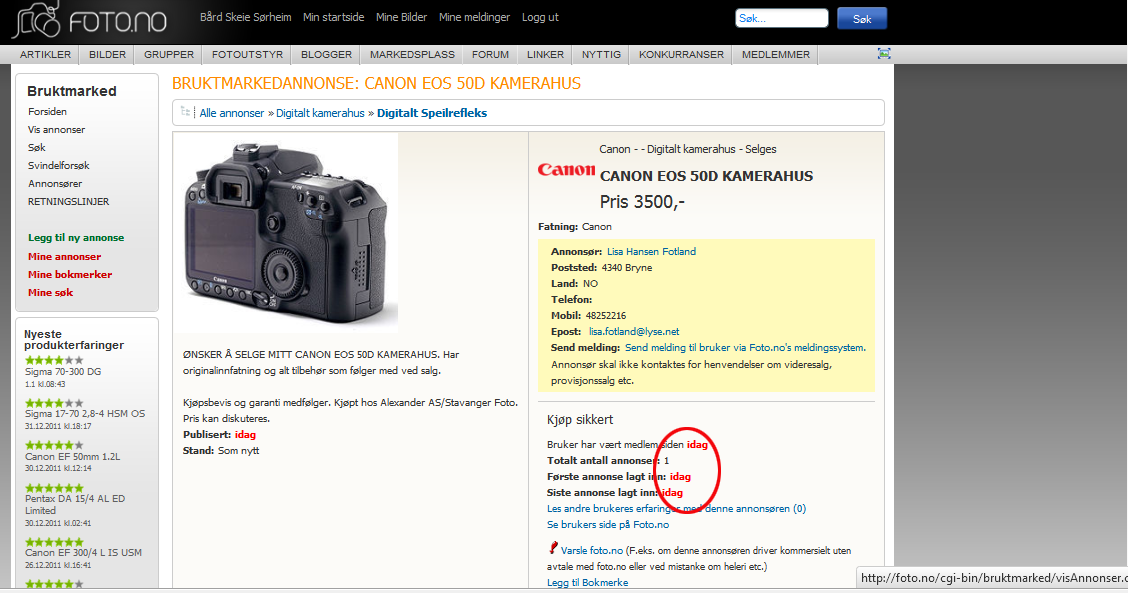
Task: Click Logg ut
Action: [x=540, y=17]
